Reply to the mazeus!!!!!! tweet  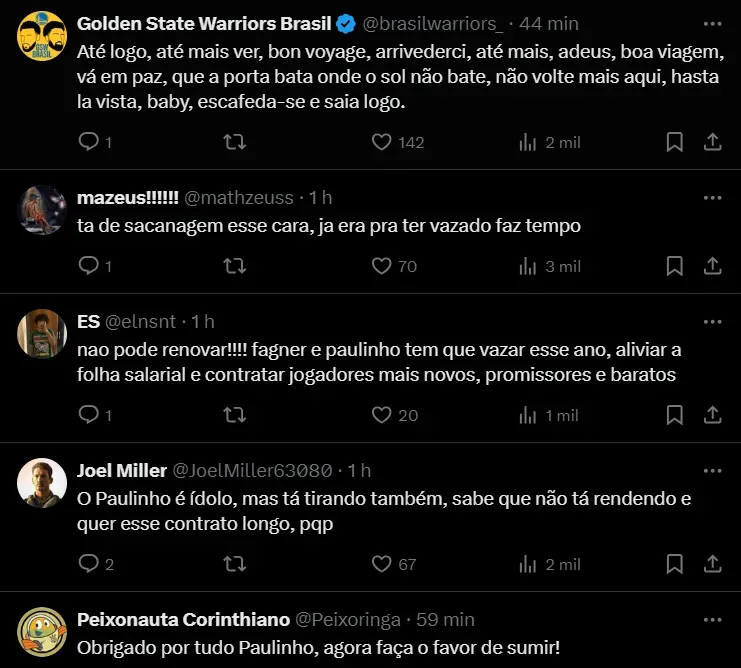(x=89, y=266)
